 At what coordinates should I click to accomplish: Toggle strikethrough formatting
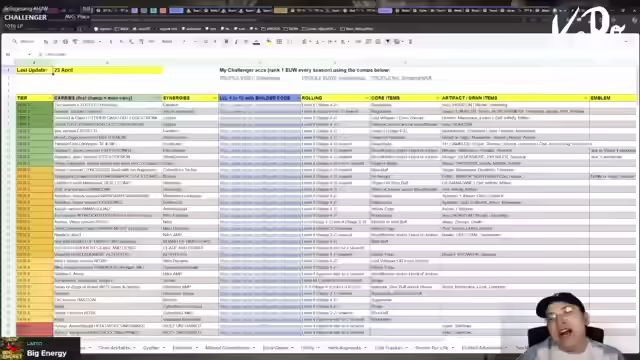(x=246, y=42)
